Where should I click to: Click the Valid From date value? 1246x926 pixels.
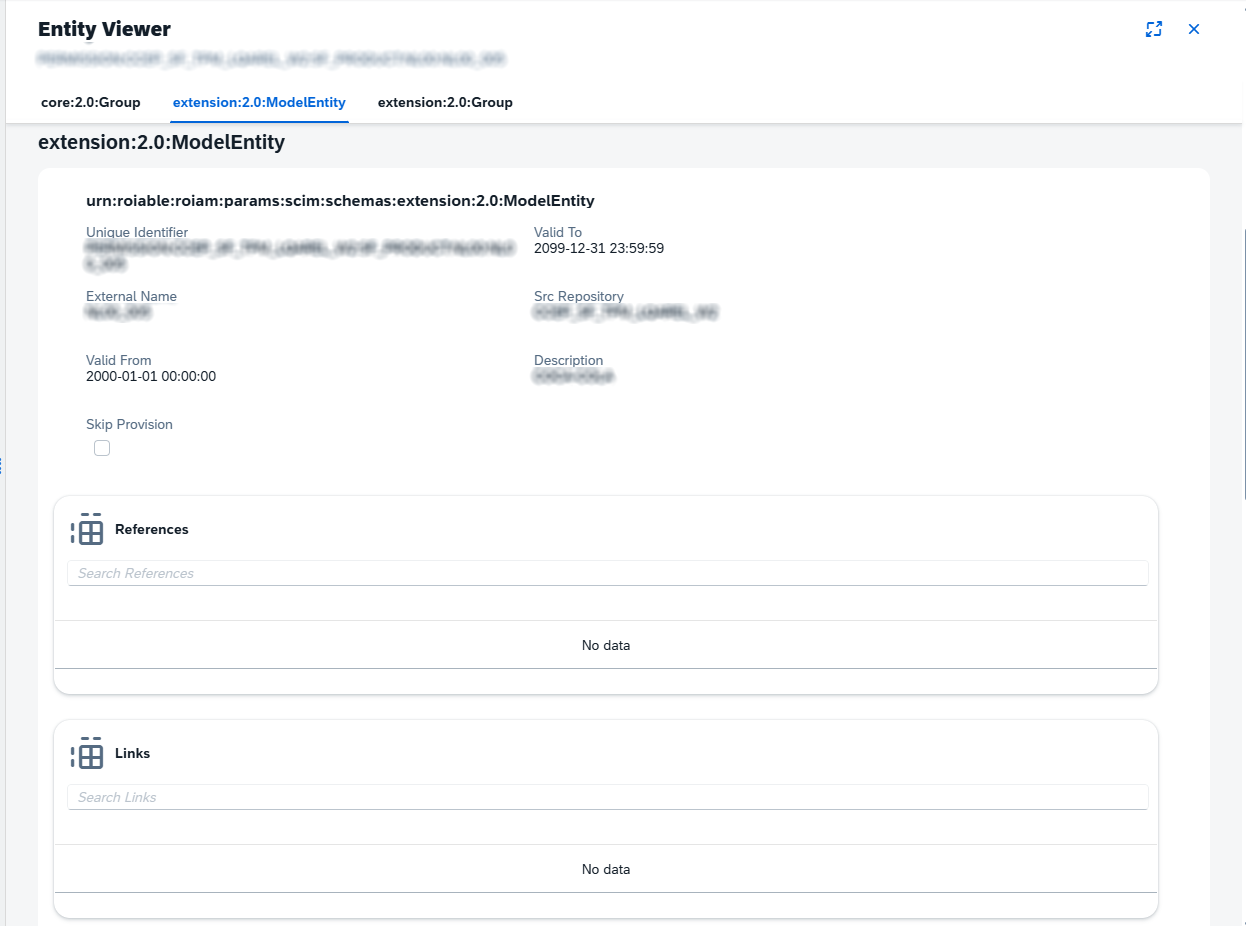pos(151,376)
